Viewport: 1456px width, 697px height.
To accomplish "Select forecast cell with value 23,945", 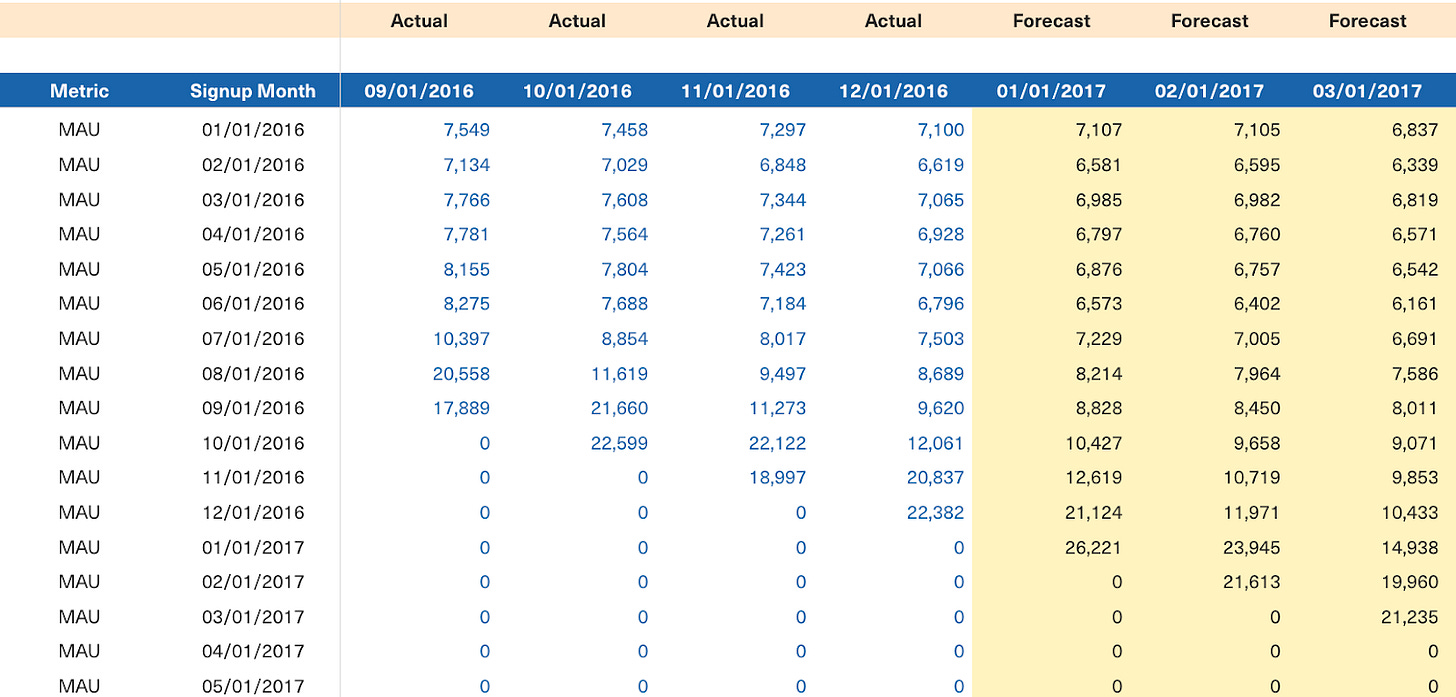I will pyautogui.click(x=1251, y=548).
